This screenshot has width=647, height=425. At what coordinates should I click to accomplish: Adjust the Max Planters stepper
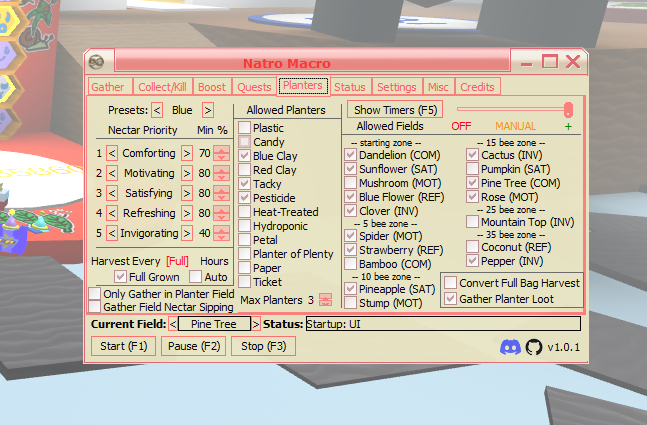(325, 300)
